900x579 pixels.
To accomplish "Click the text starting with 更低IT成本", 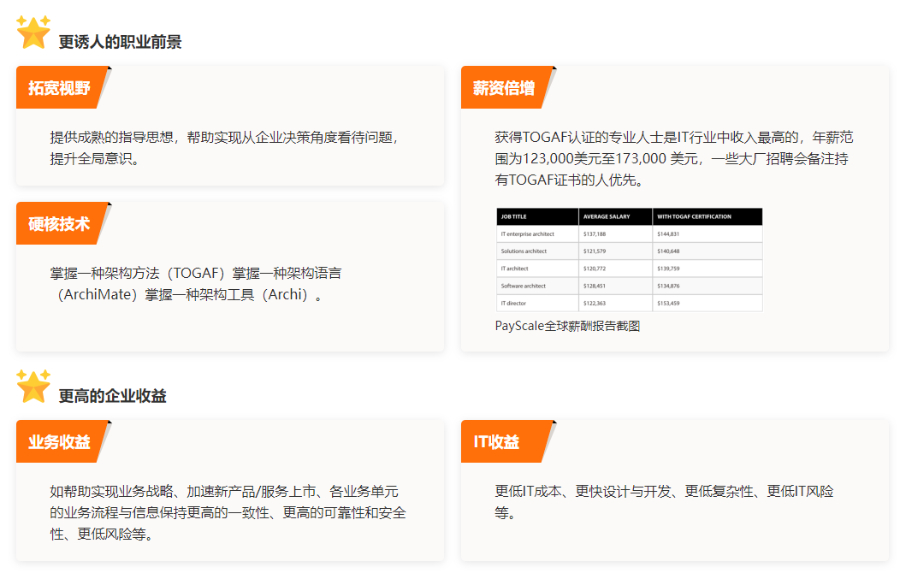I will (x=664, y=501).
